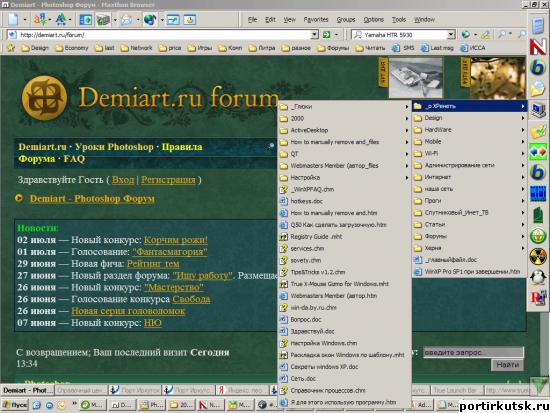Expand the Yamaha HTR 5930 search box dropdown
This screenshot has width=550, height=413.
click(451, 34)
